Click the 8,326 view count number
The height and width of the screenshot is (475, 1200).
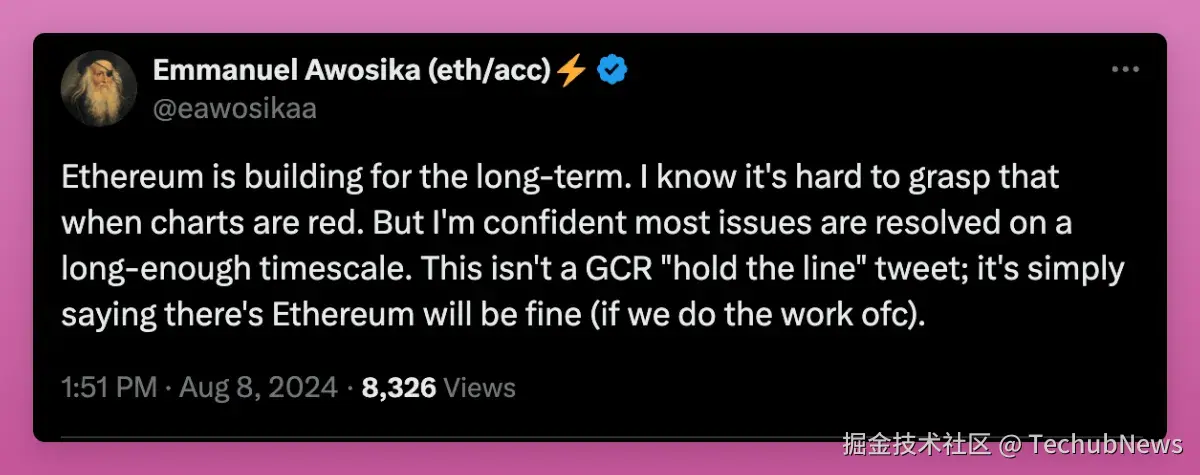click(x=398, y=387)
